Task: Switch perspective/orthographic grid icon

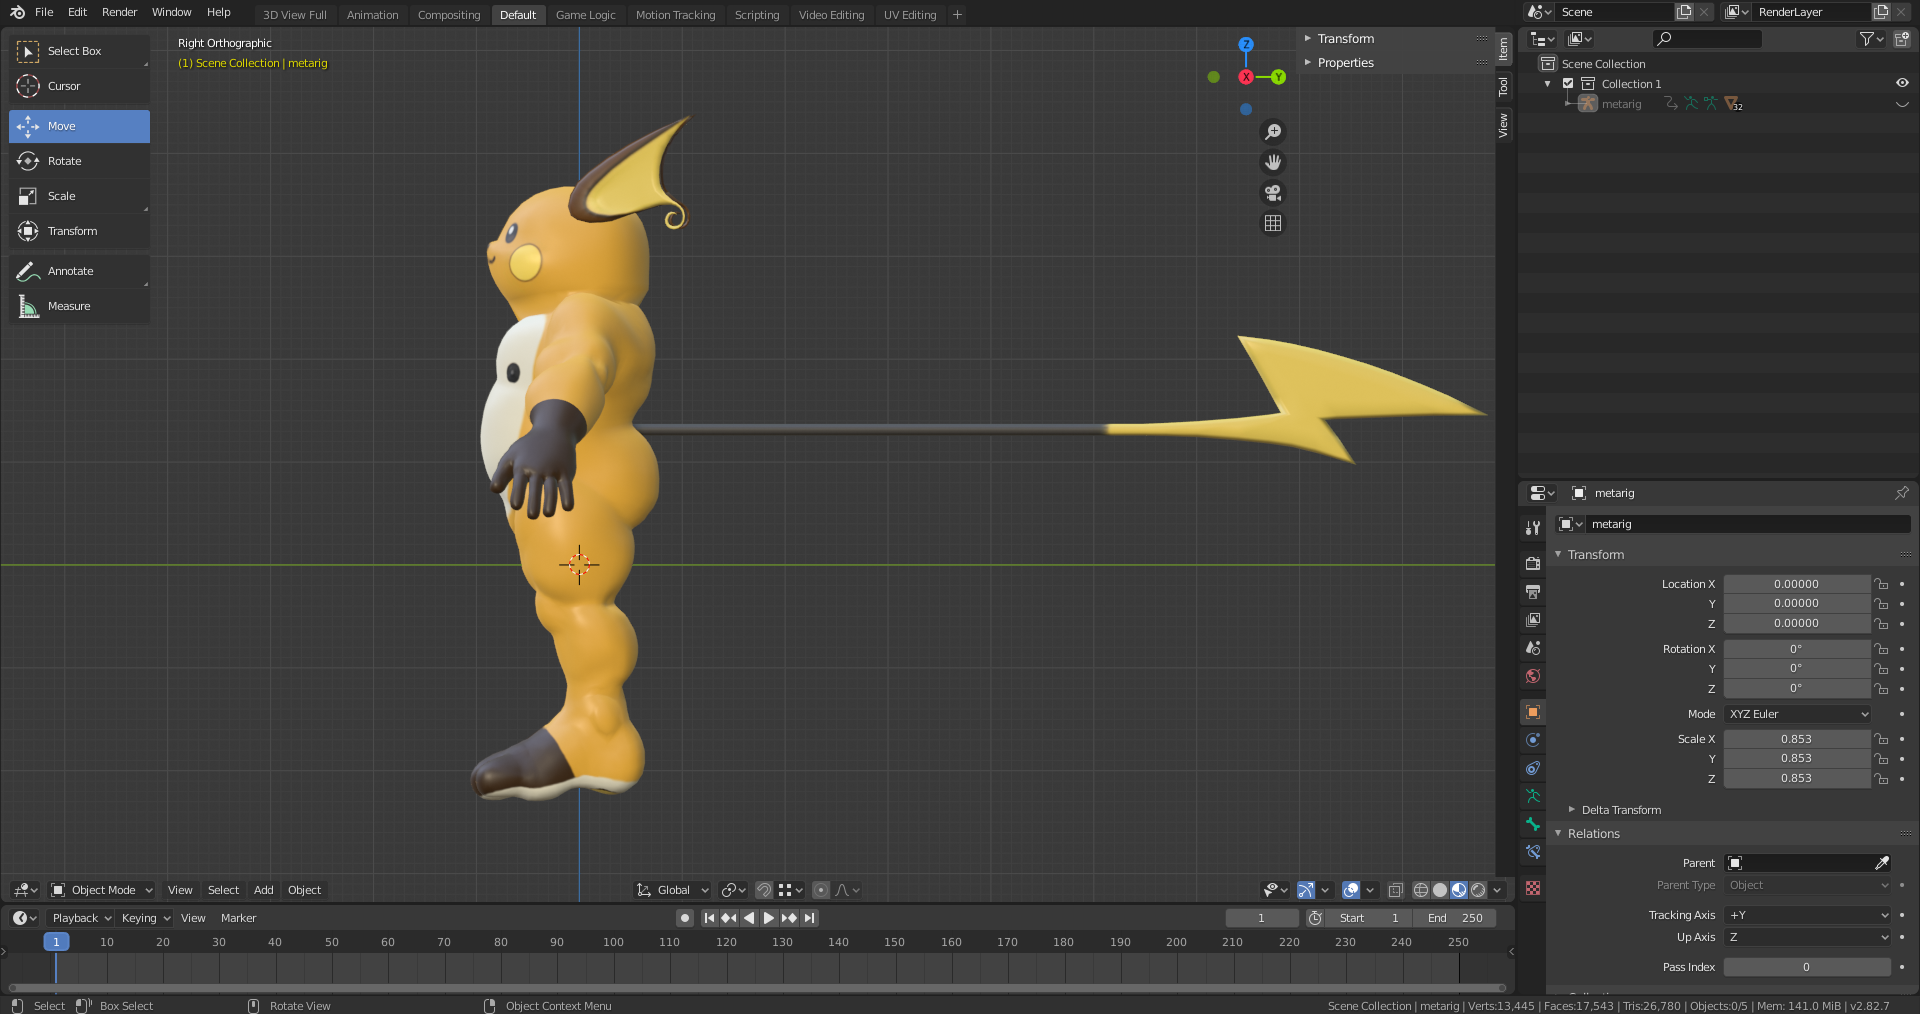Action: point(1273,223)
